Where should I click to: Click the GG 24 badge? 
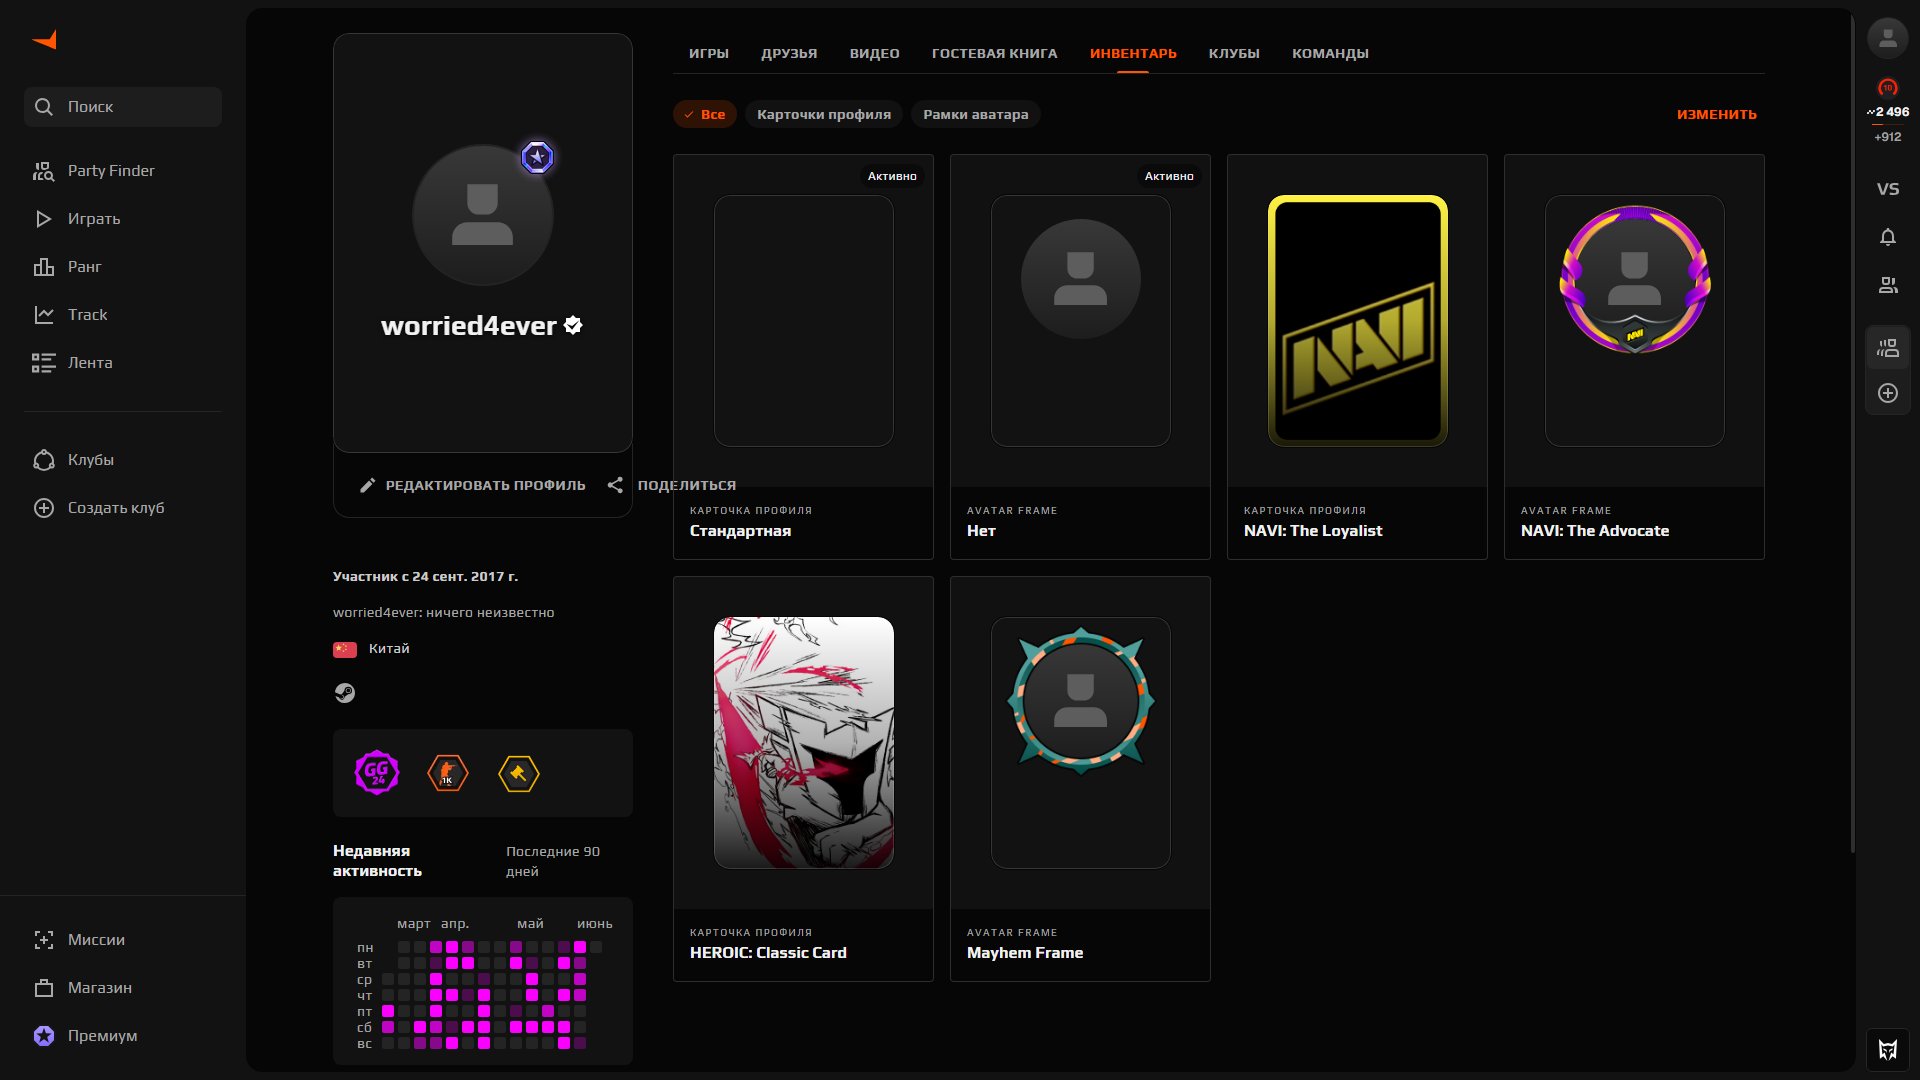click(377, 773)
